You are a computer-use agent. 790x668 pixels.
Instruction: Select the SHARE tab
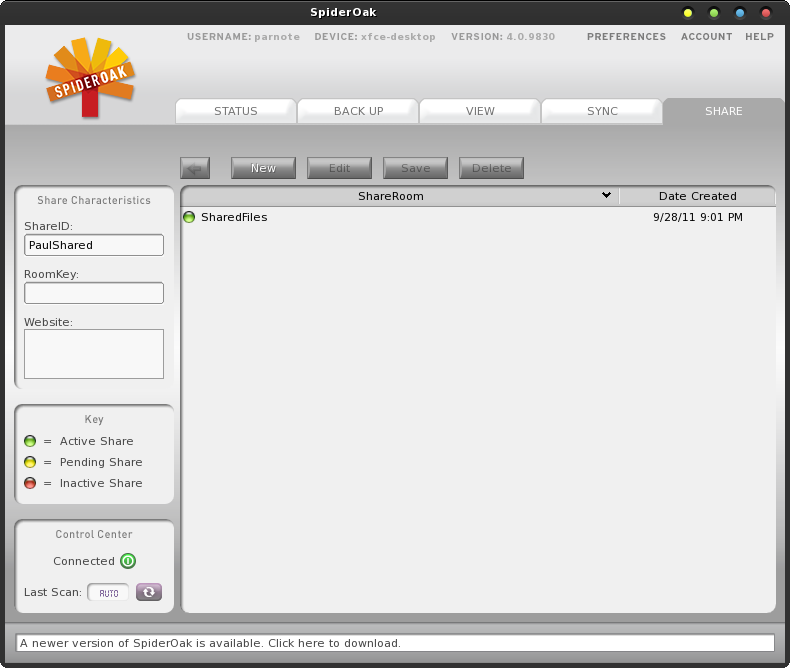coord(723,111)
